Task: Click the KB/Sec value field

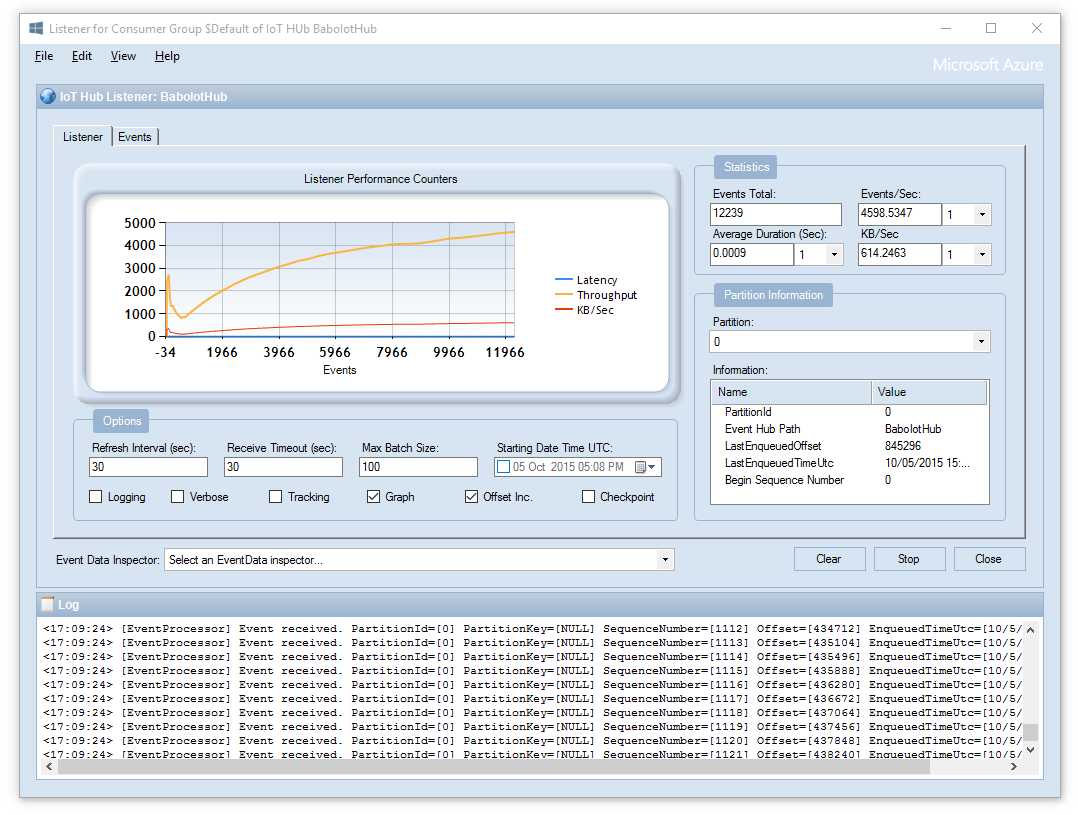Action: [899, 254]
